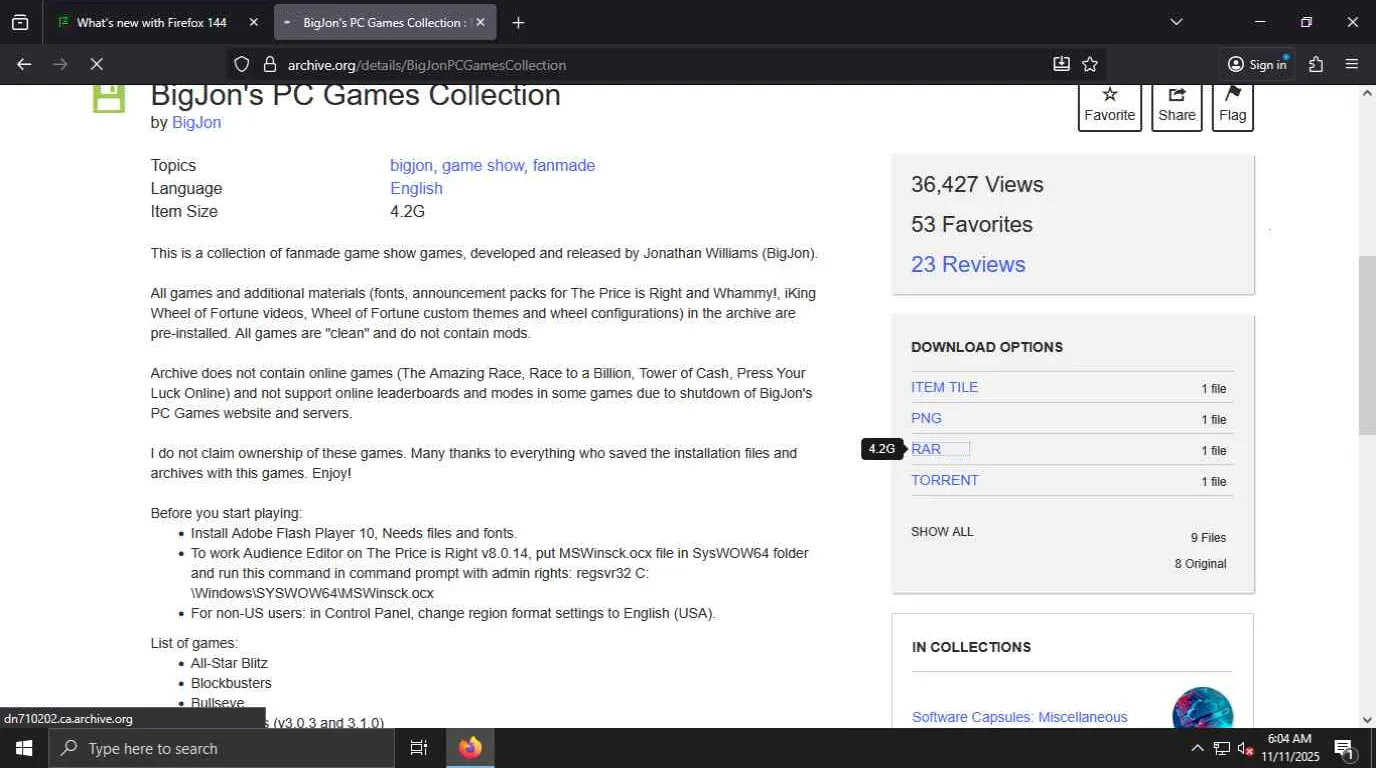Share this archive item

click(1177, 105)
